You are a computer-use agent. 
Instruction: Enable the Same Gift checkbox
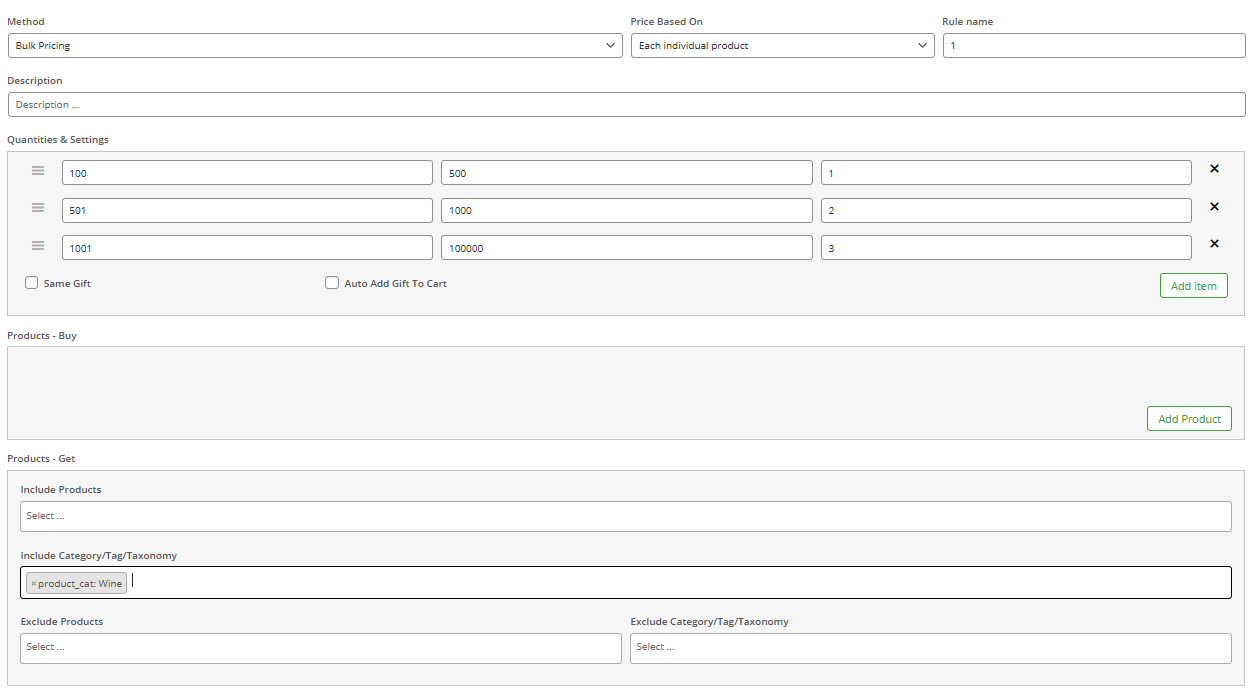coord(32,283)
